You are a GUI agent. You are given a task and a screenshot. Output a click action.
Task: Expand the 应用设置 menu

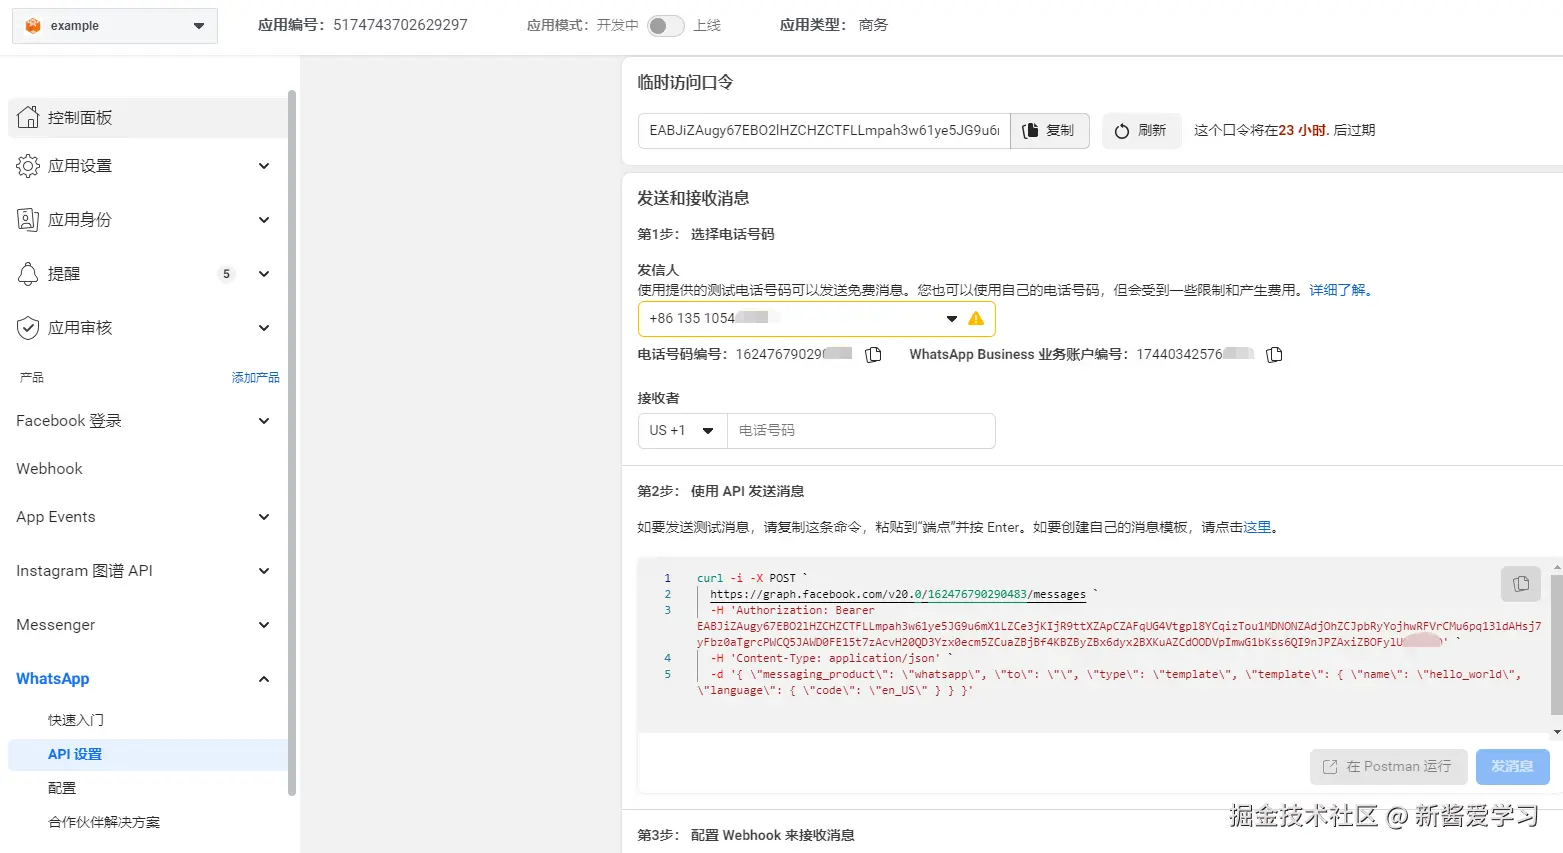pyautogui.click(x=264, y=166)
